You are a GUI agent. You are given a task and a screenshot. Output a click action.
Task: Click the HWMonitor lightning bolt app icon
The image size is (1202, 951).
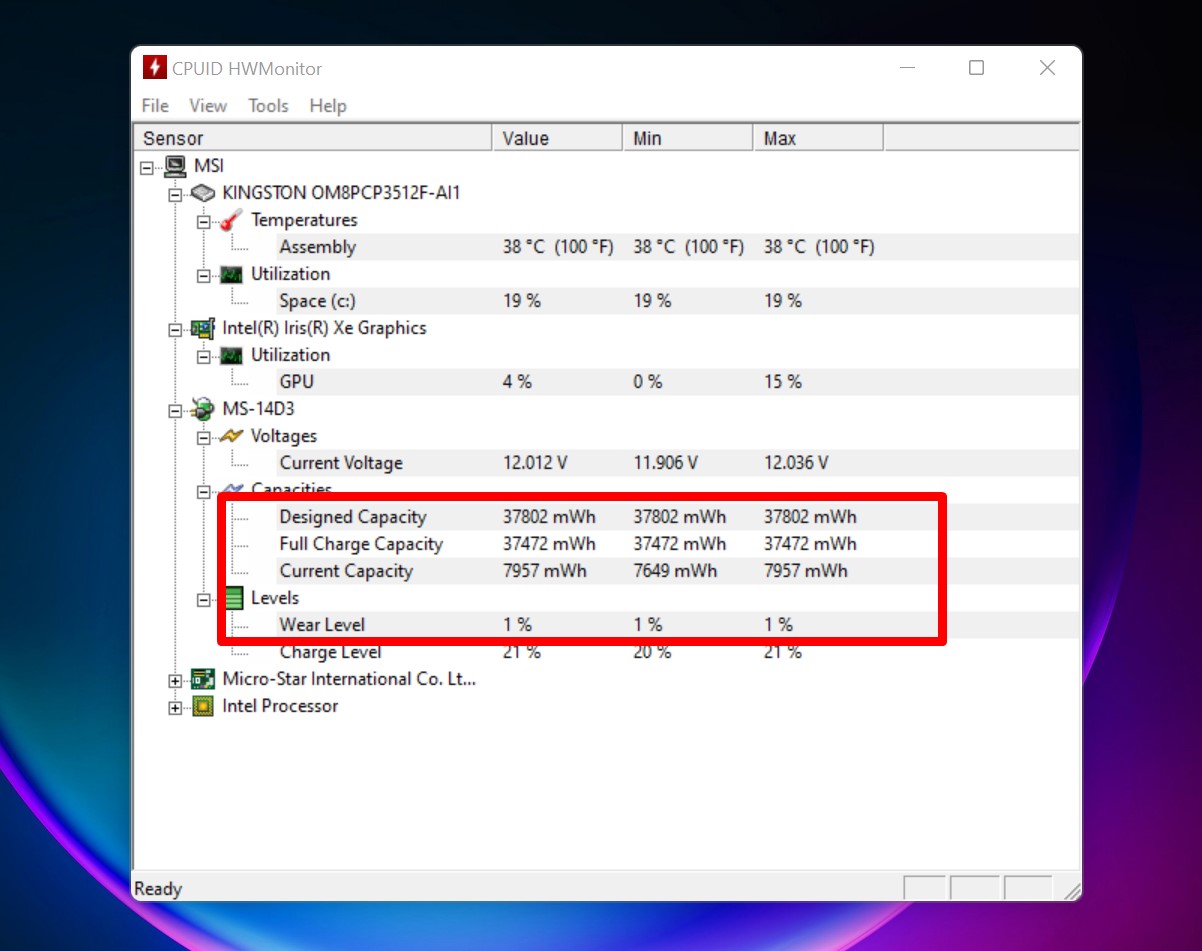click(x=154, y=68)
